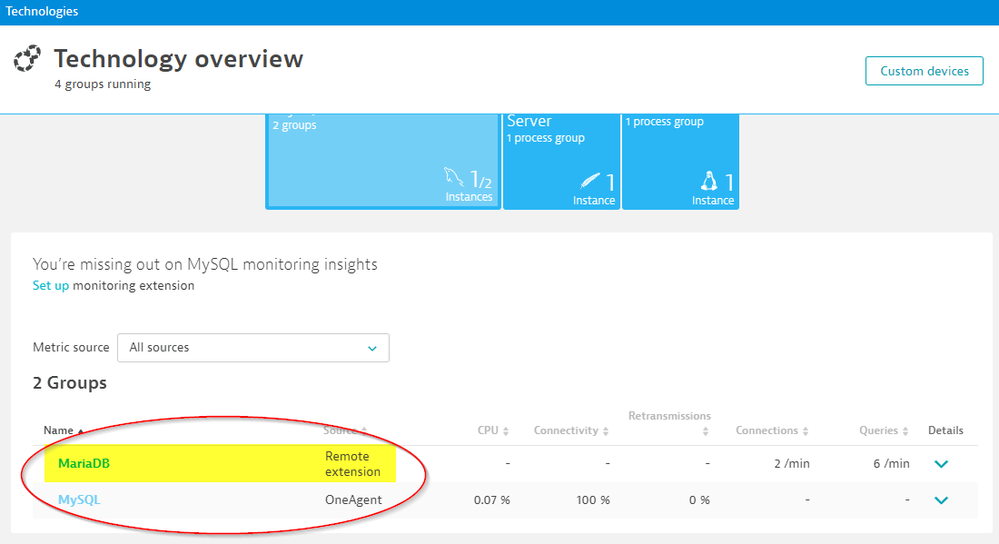This screenshot has width=999, height=544.
Task: Sort the table by Retransmissions column
Action: (x=669, y=422)
